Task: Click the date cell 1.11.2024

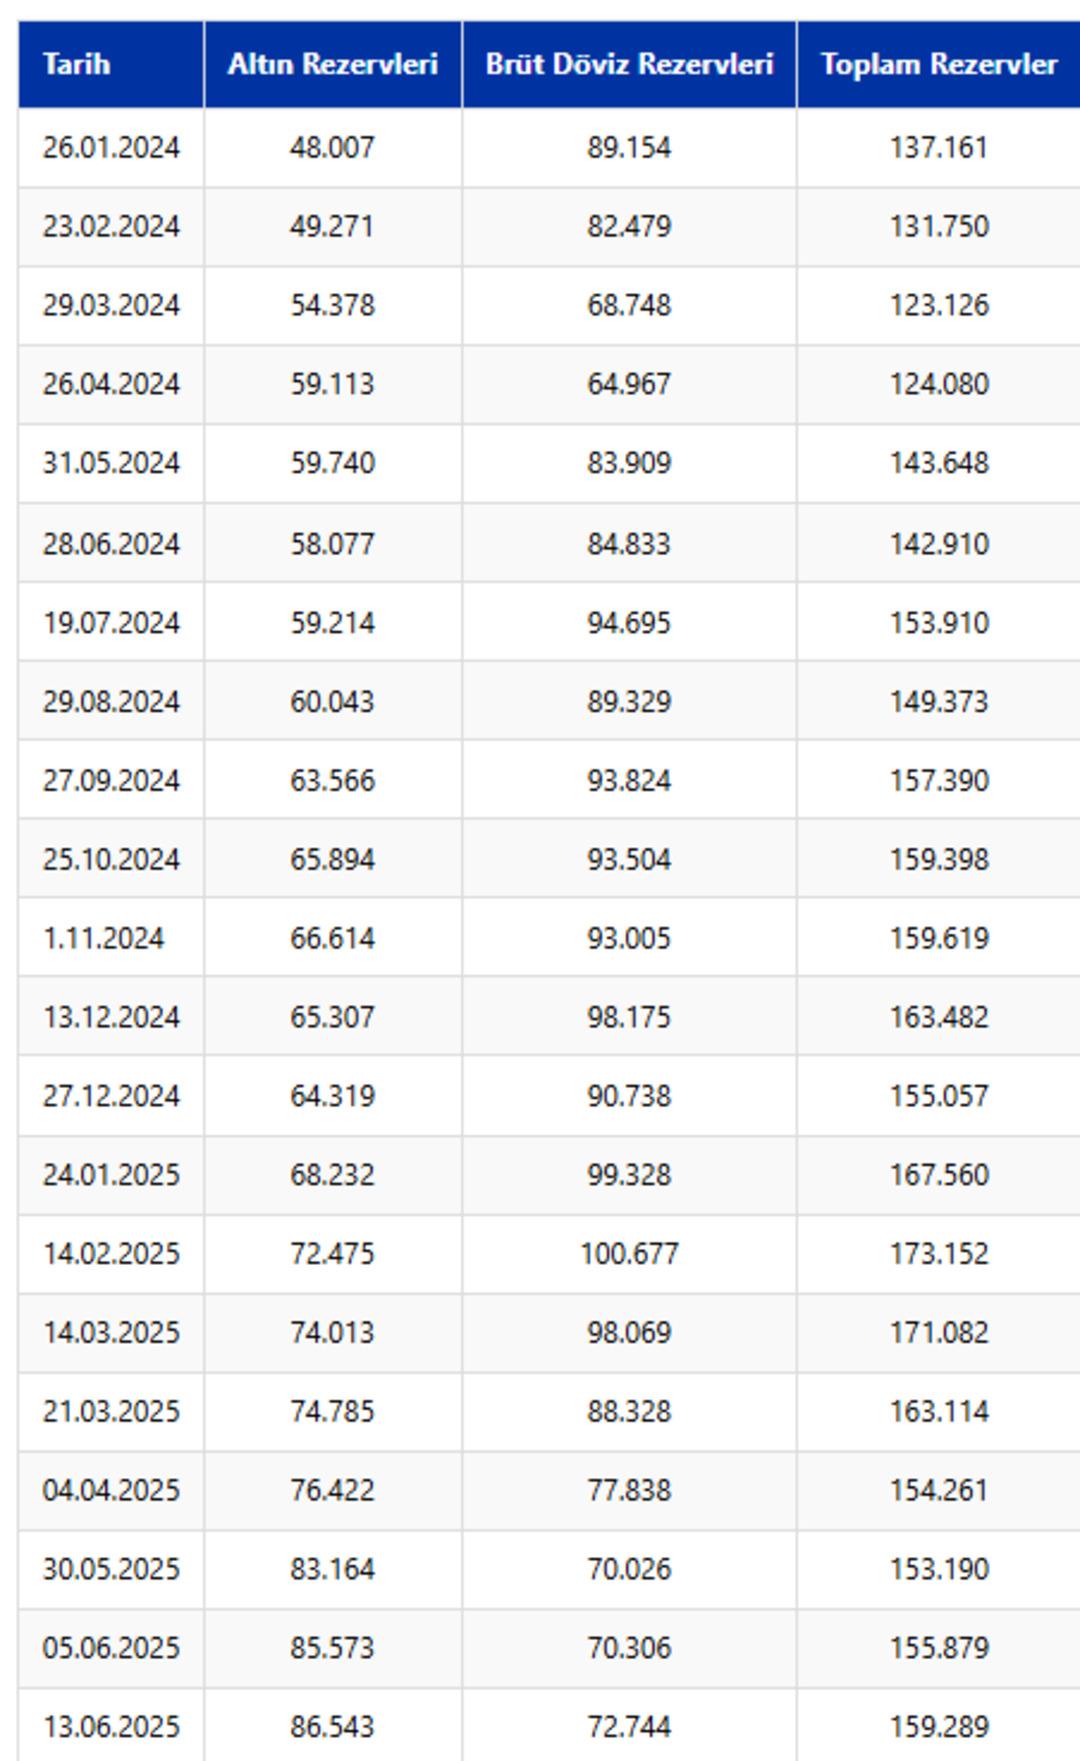Action: click(103, 938)
